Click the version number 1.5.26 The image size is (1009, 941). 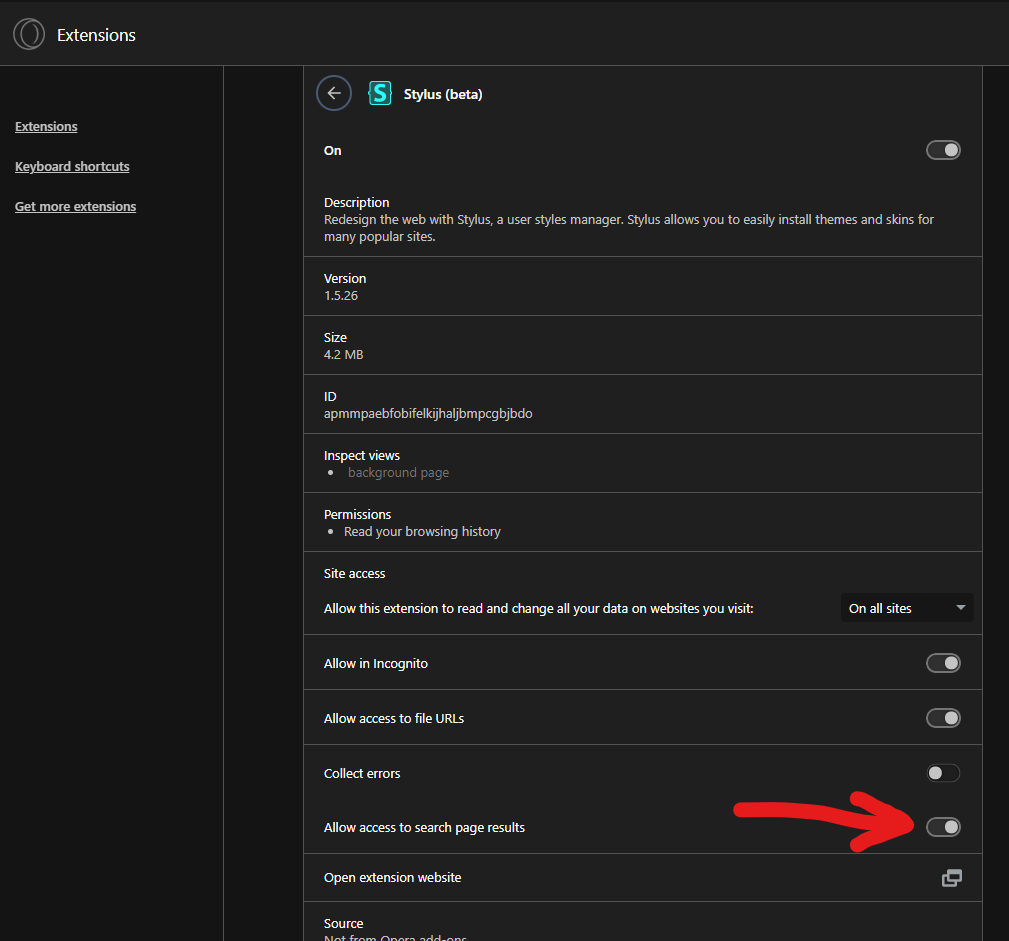click(x=341, y=295)
